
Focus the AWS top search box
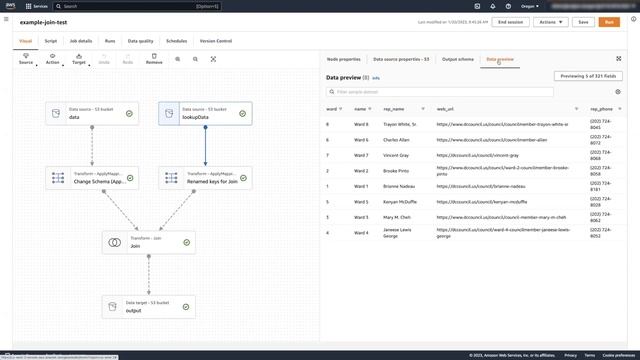point(138,6)
